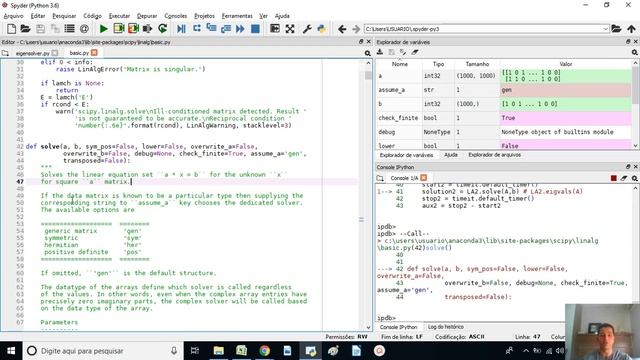Viewport: 640px width, 360px height.
Task: Go back with left arrow
Action: point(342,29)
